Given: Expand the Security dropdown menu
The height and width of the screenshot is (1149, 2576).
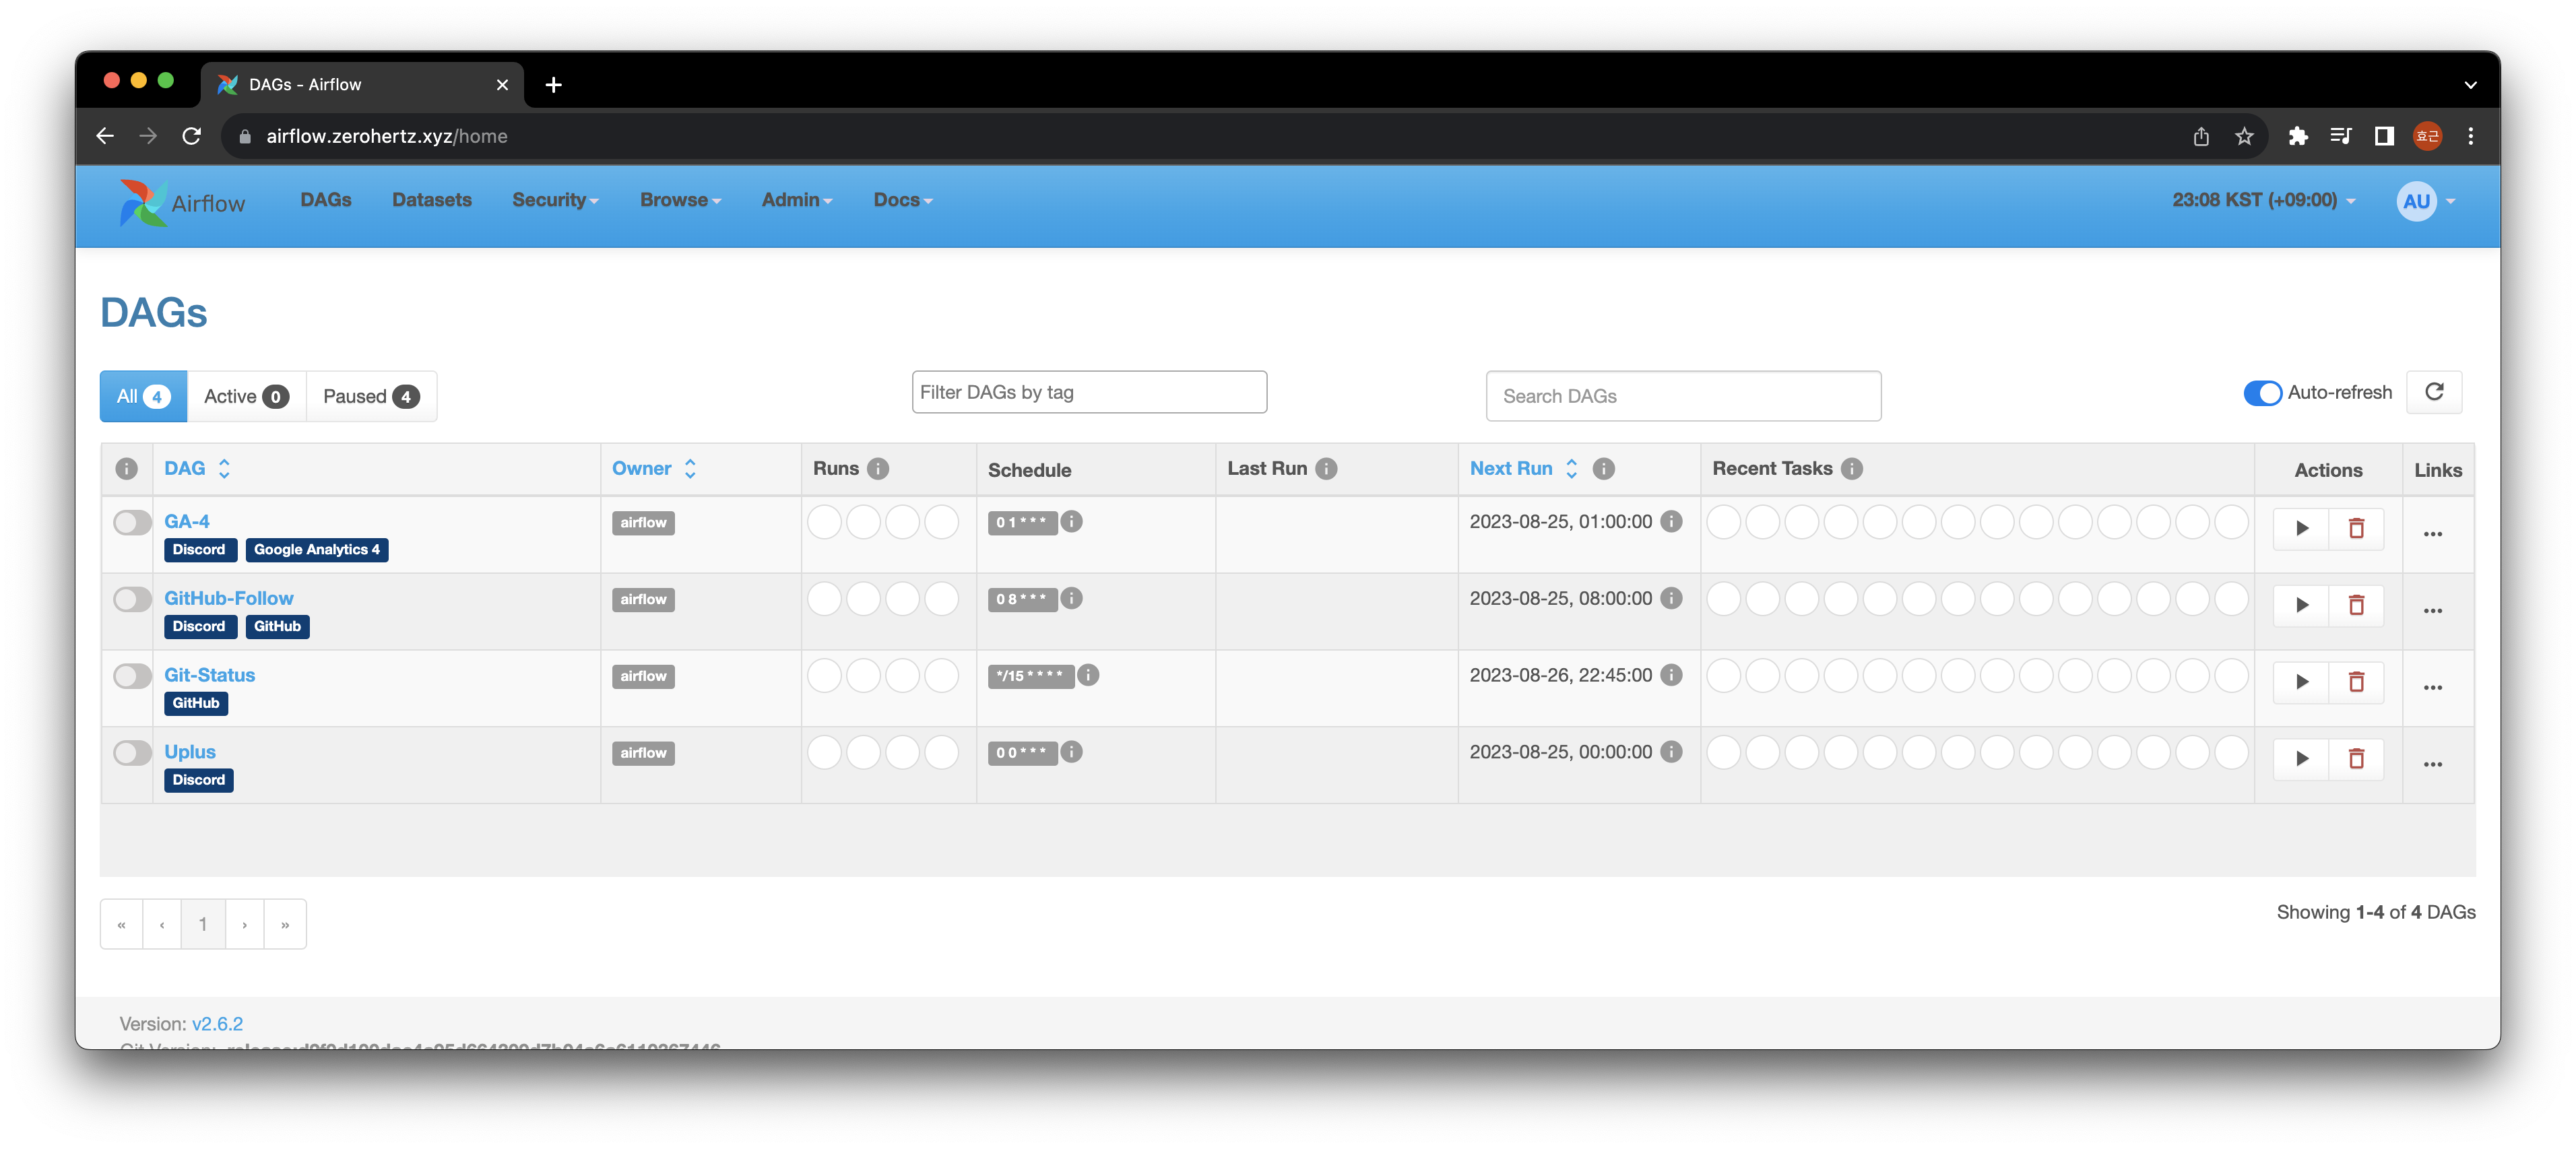Looking at the screenshot, I should click(554, 200).
